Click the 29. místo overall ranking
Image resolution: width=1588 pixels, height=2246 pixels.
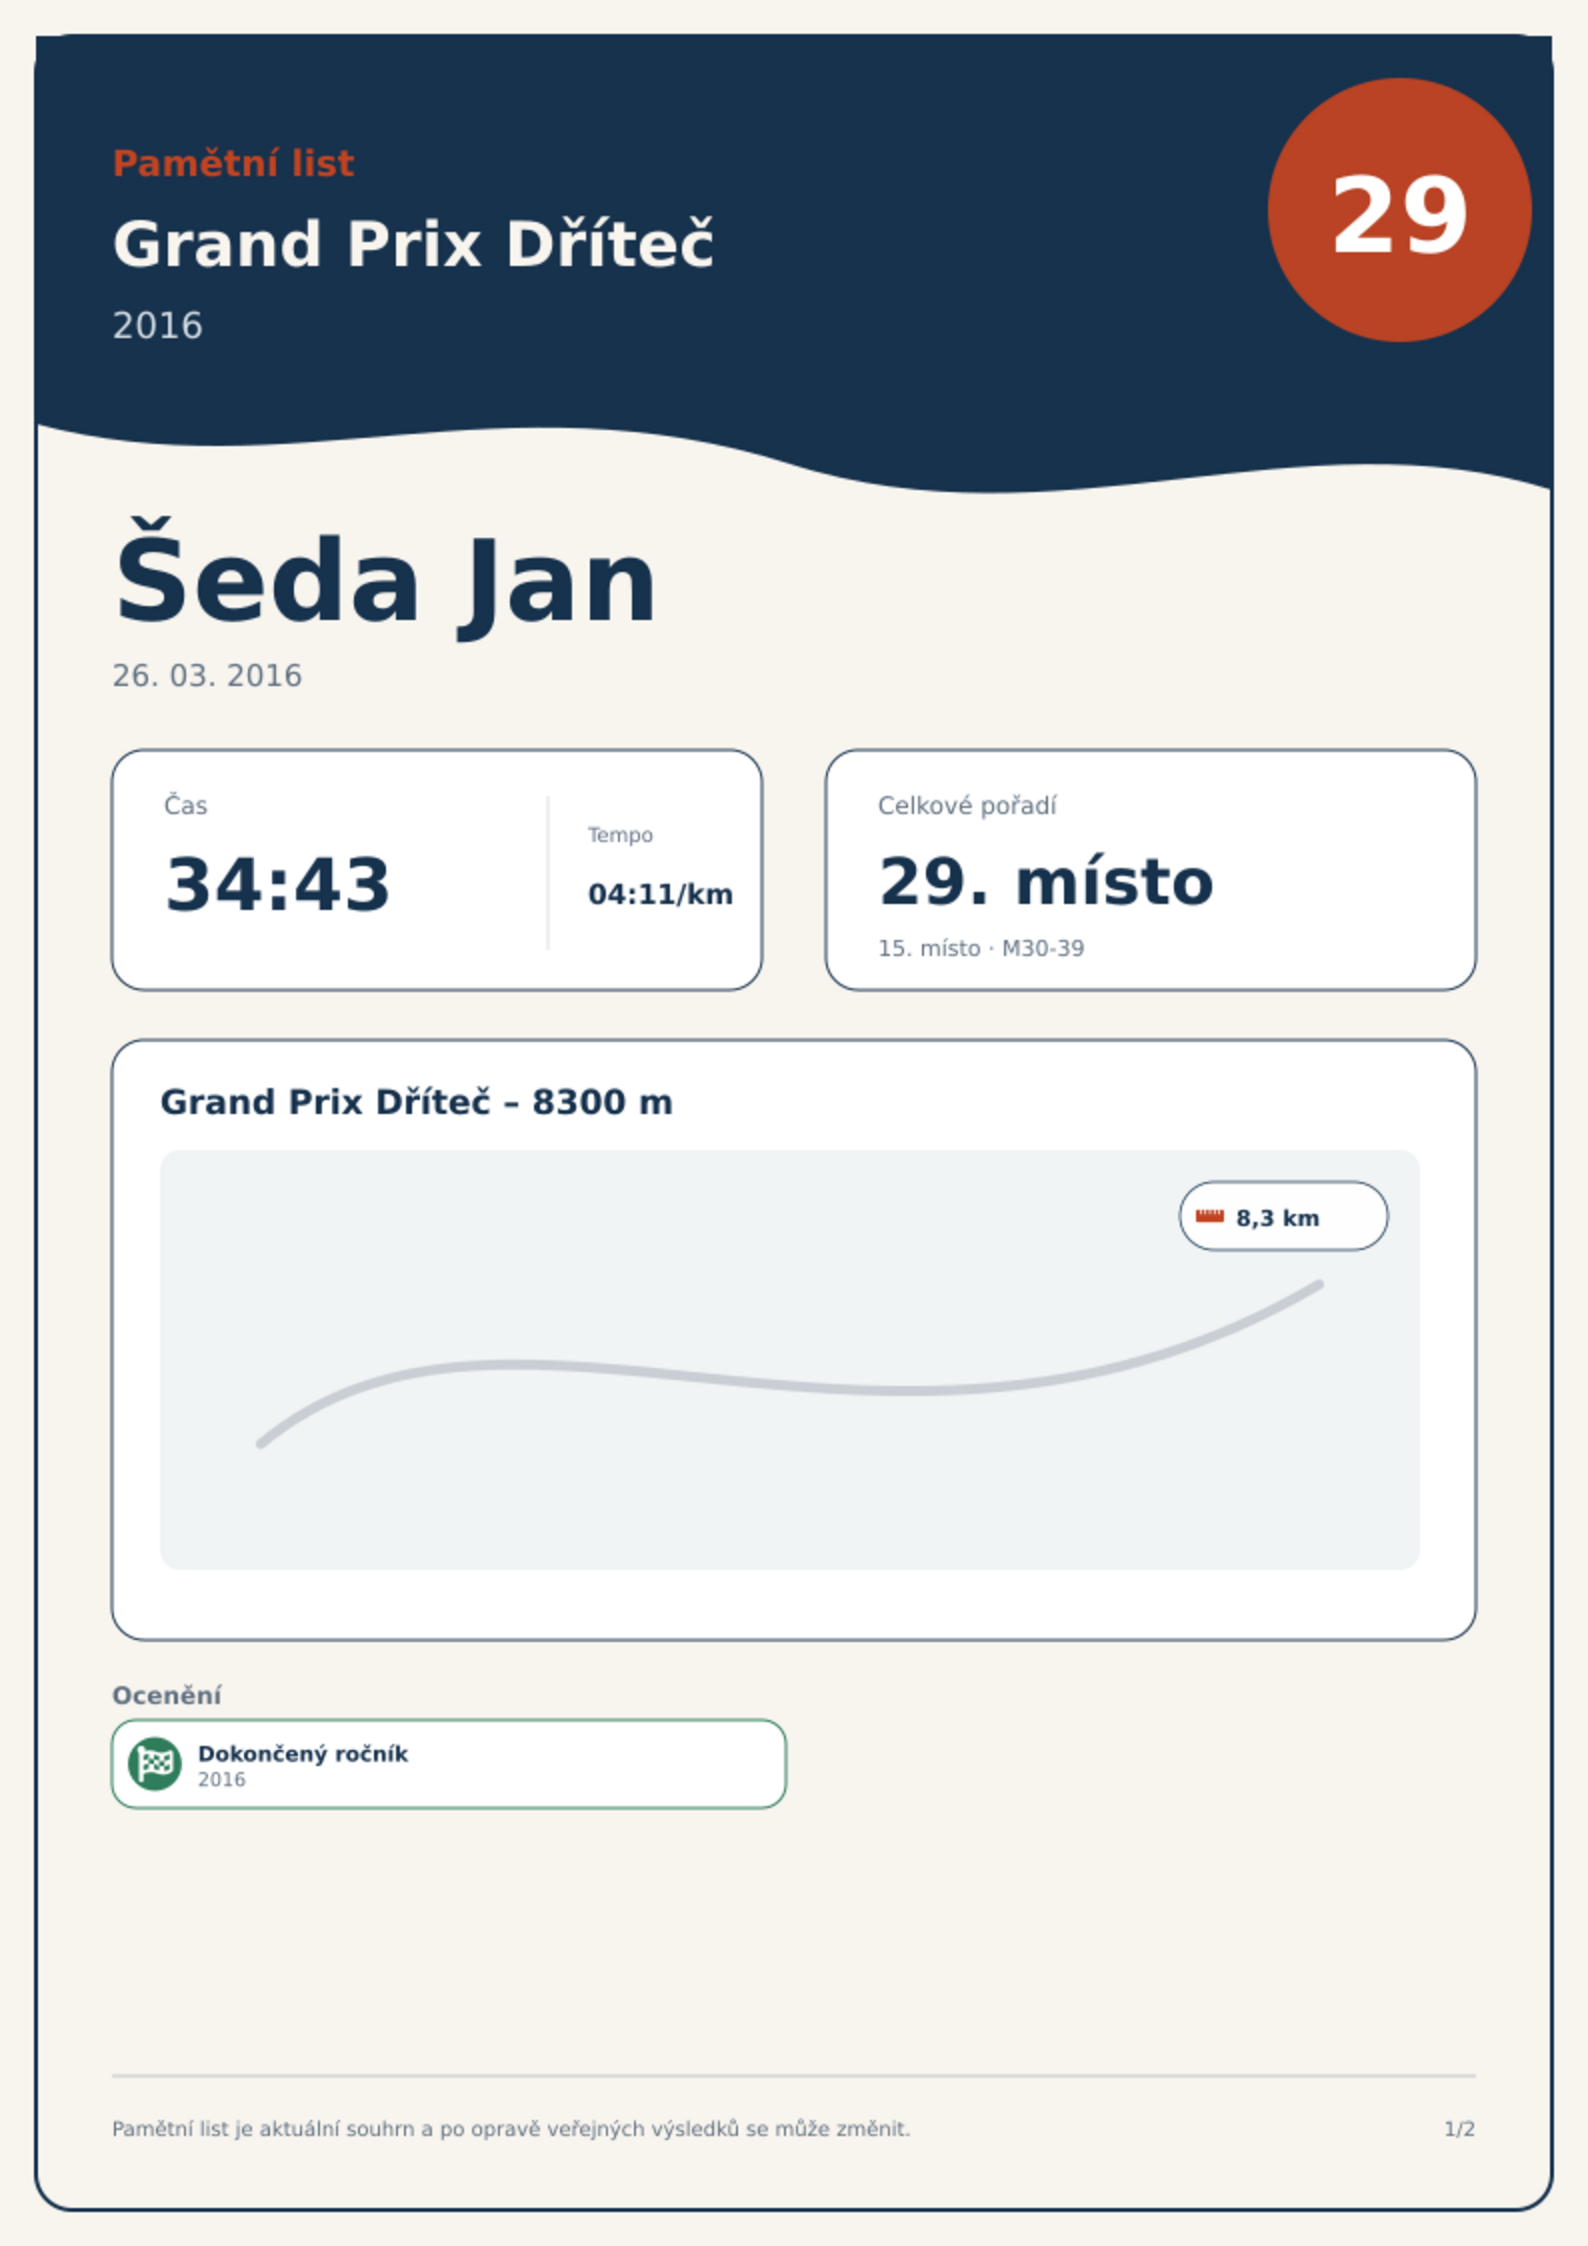[1046, 882]
